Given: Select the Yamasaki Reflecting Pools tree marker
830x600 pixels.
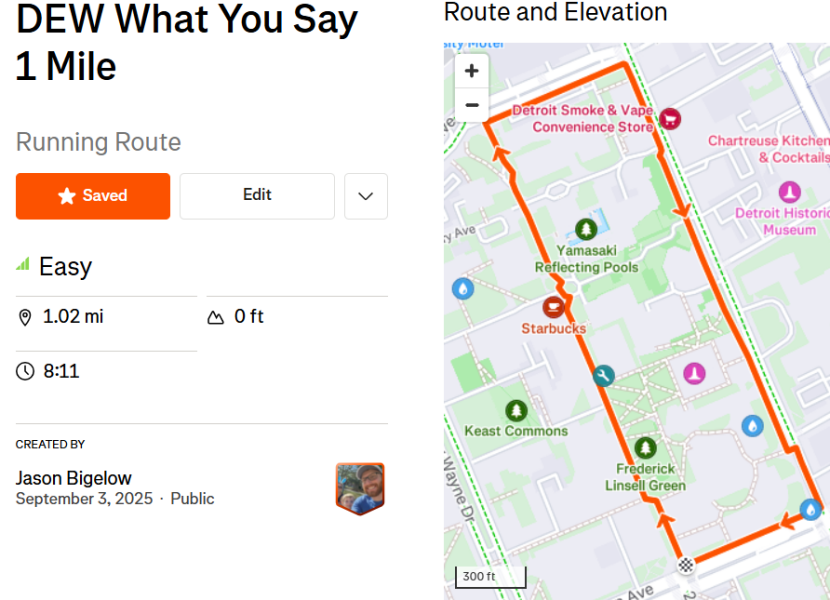Looking at the screenshot, I should (x=586, y=229).
